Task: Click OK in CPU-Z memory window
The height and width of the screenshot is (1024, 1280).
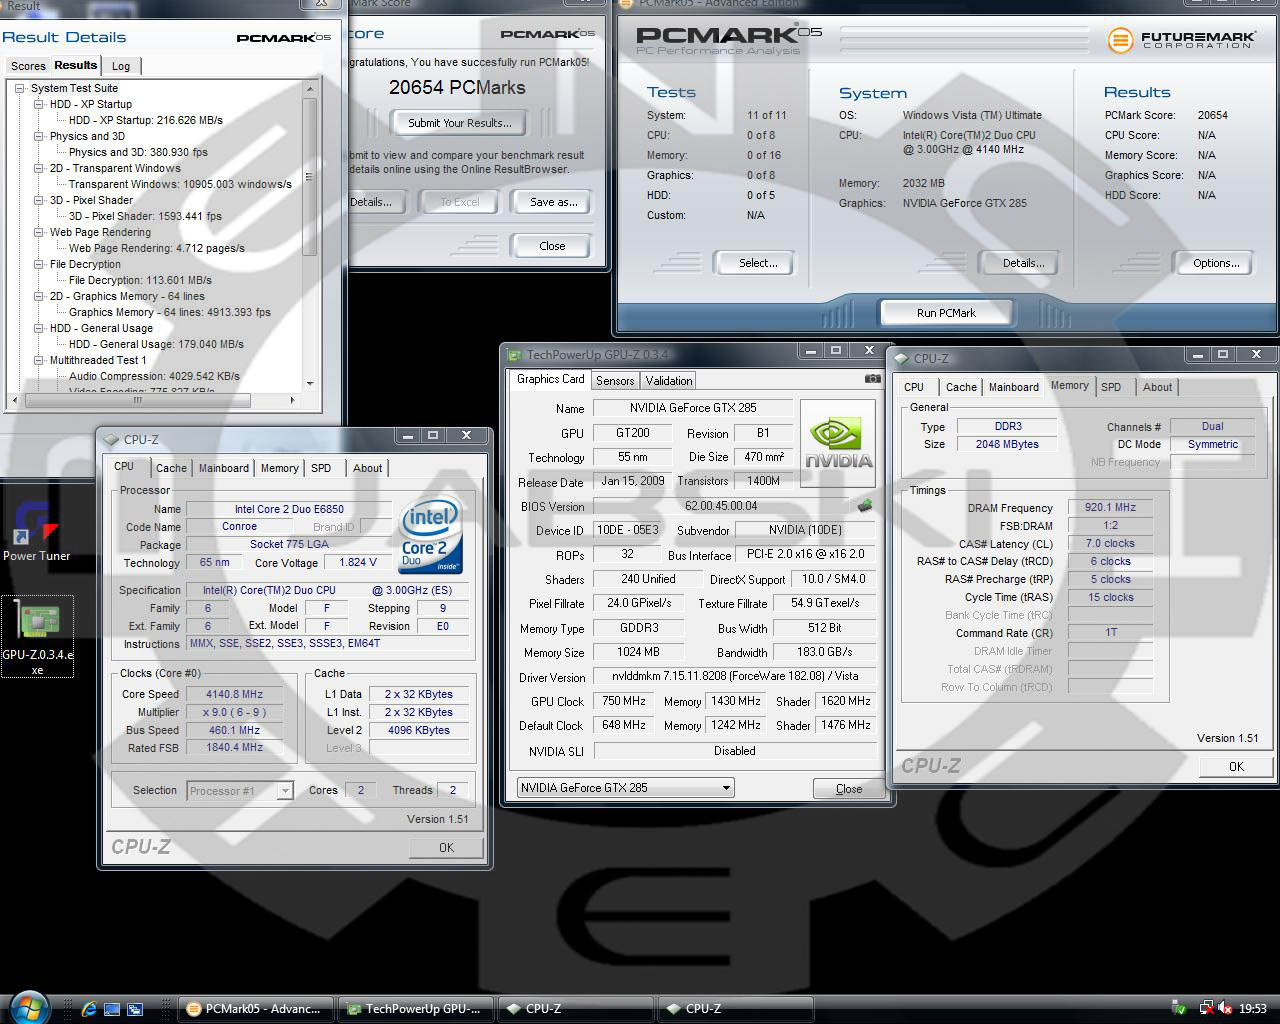Action: tap(1236, 766)
